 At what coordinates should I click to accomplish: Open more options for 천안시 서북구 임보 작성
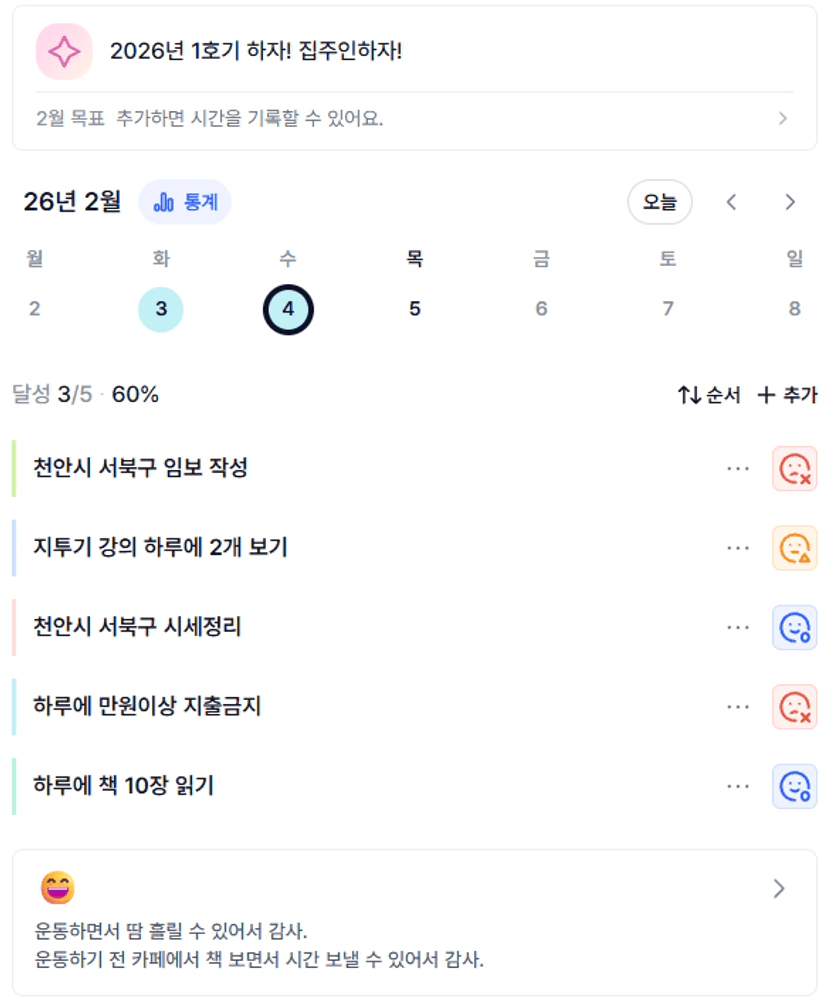738,468
